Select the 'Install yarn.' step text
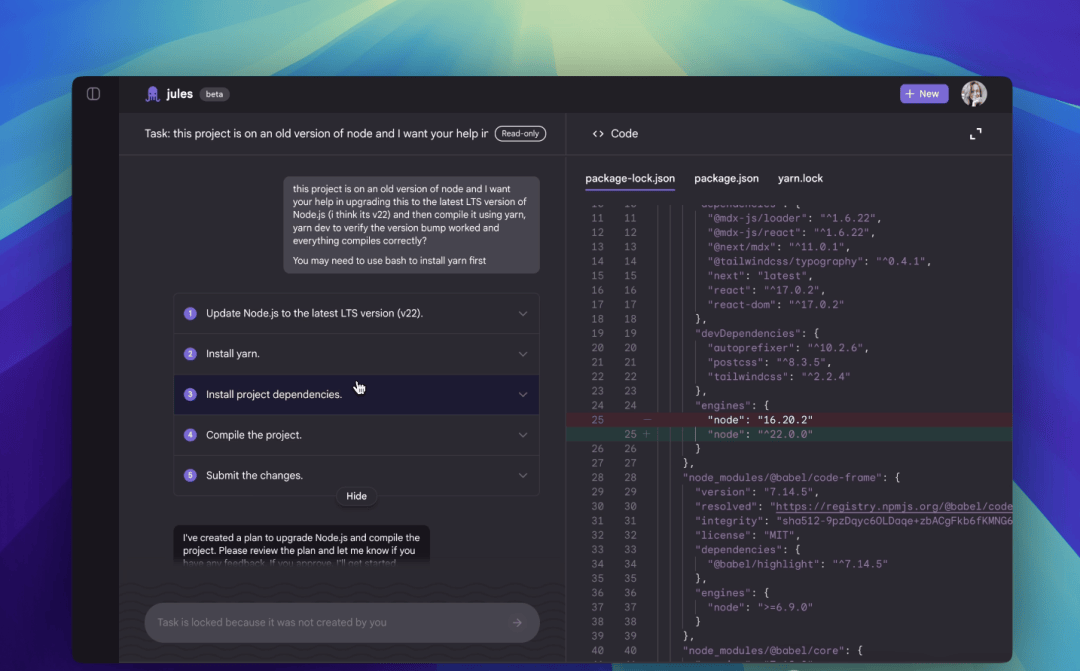The width and height of the screenshot is (1080, 671). point(233,354)
